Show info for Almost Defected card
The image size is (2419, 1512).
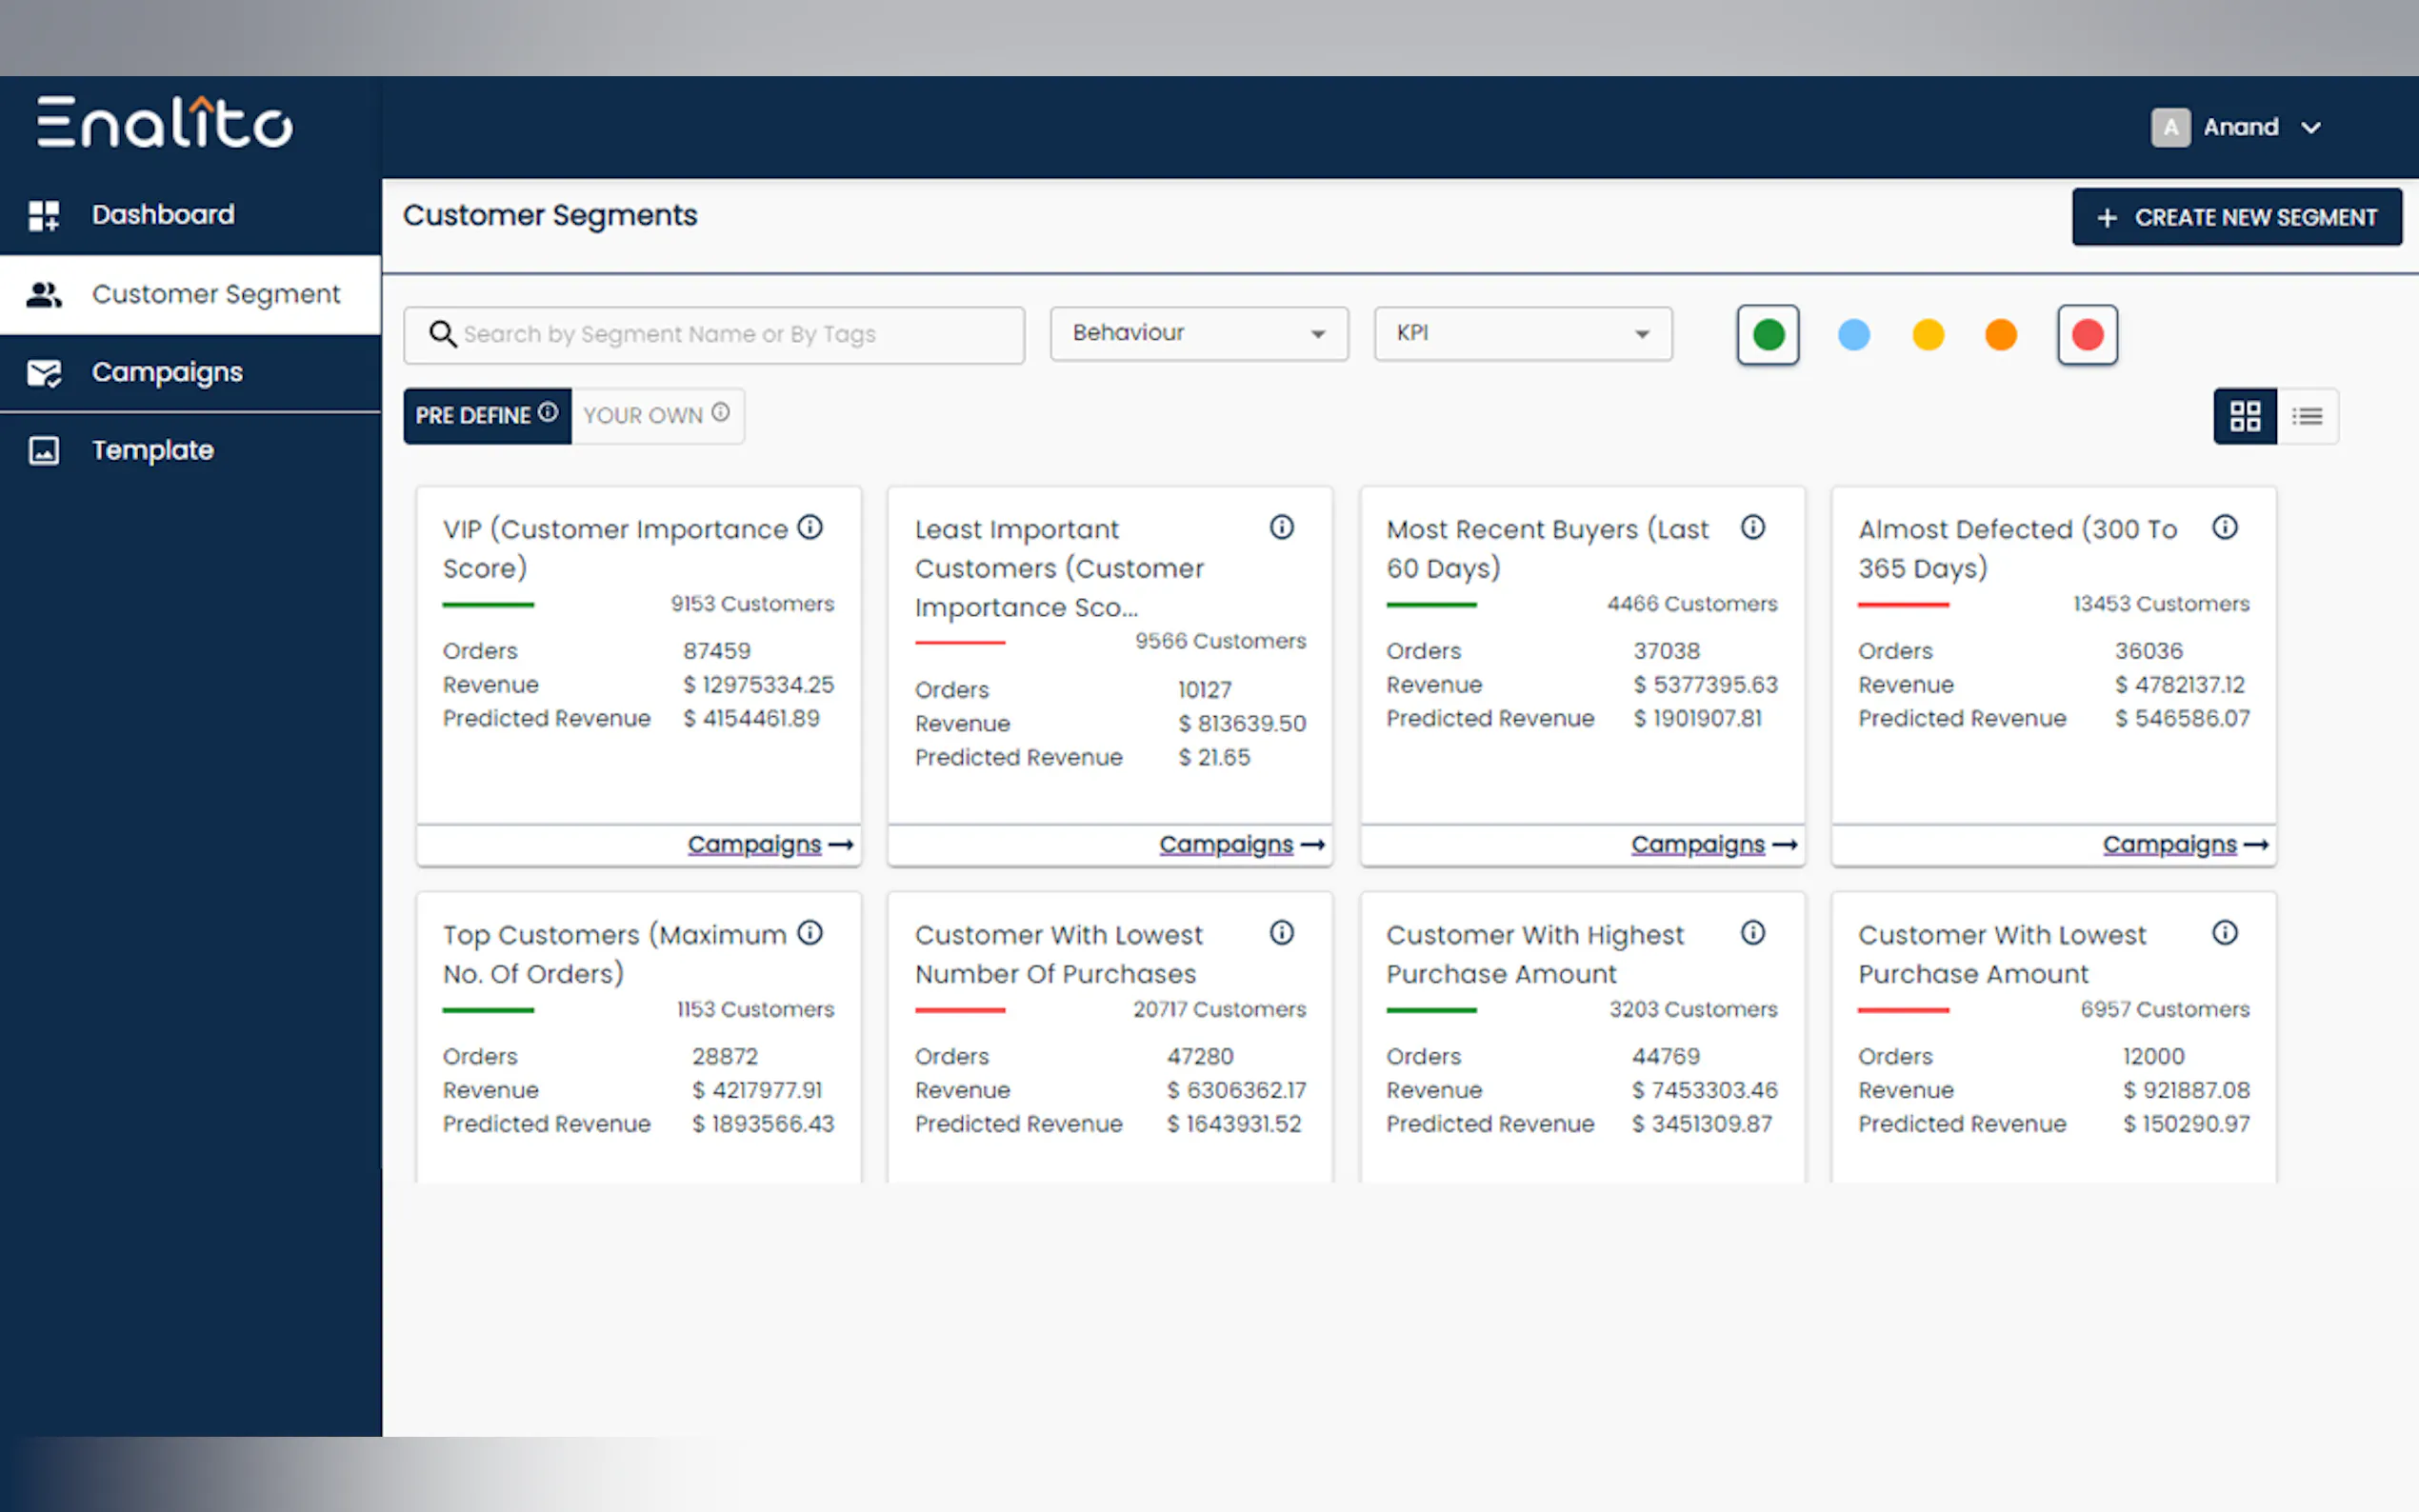click(x=2225, y=527)
